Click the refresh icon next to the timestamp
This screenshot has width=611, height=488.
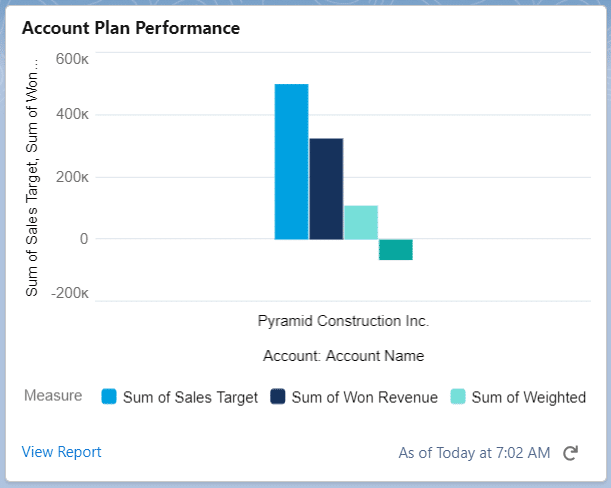coord(571,453)
